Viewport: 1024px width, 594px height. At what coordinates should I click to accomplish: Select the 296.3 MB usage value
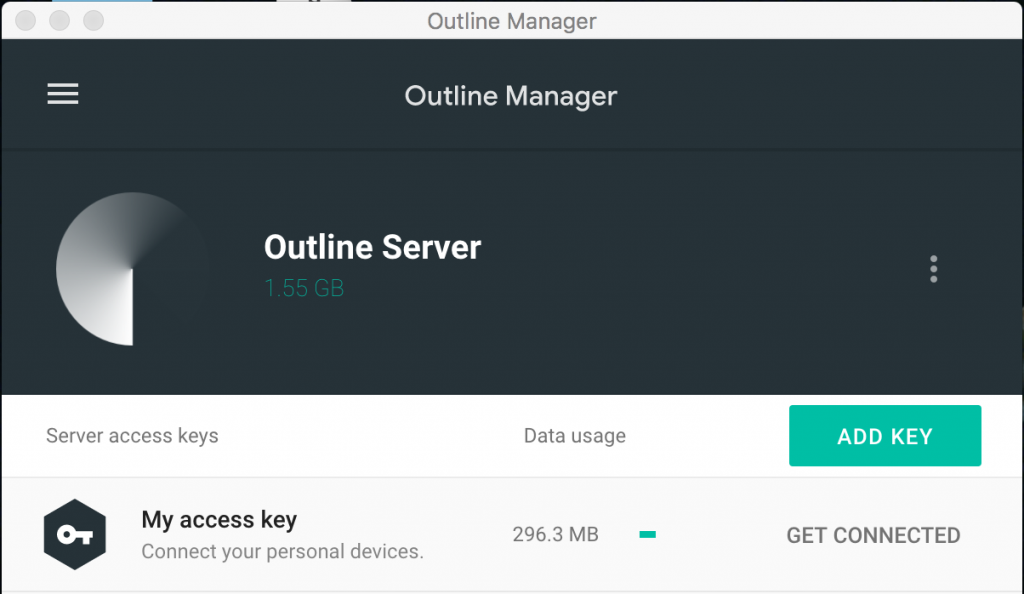point(555,534)
